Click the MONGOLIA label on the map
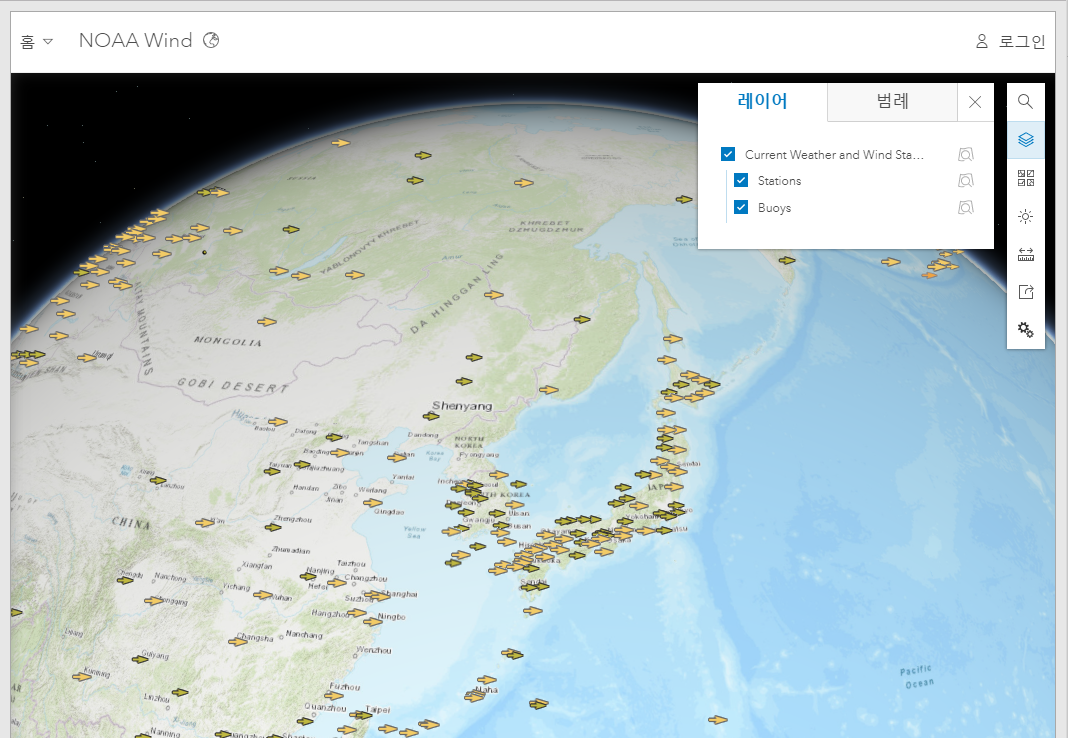This screenshot has width=1068, height=738. point(227,341)
